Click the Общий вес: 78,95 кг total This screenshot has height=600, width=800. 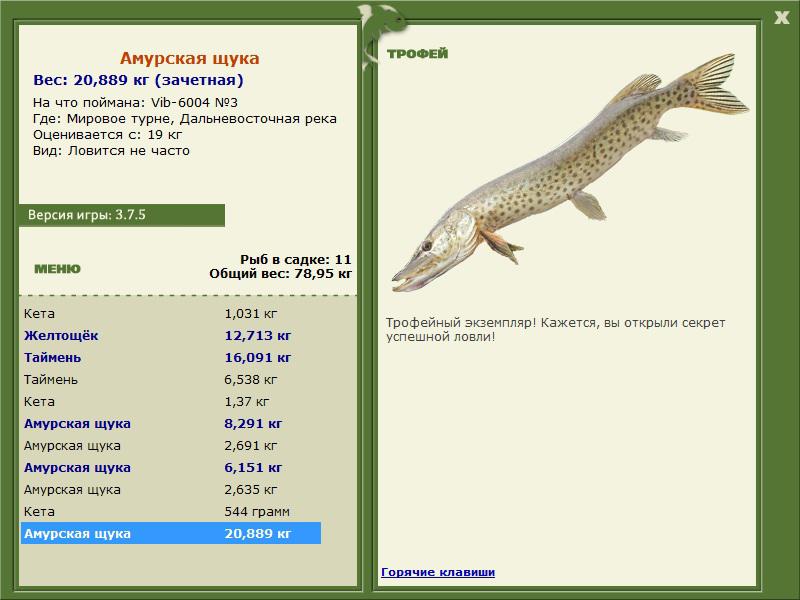(x=280, y=273)
